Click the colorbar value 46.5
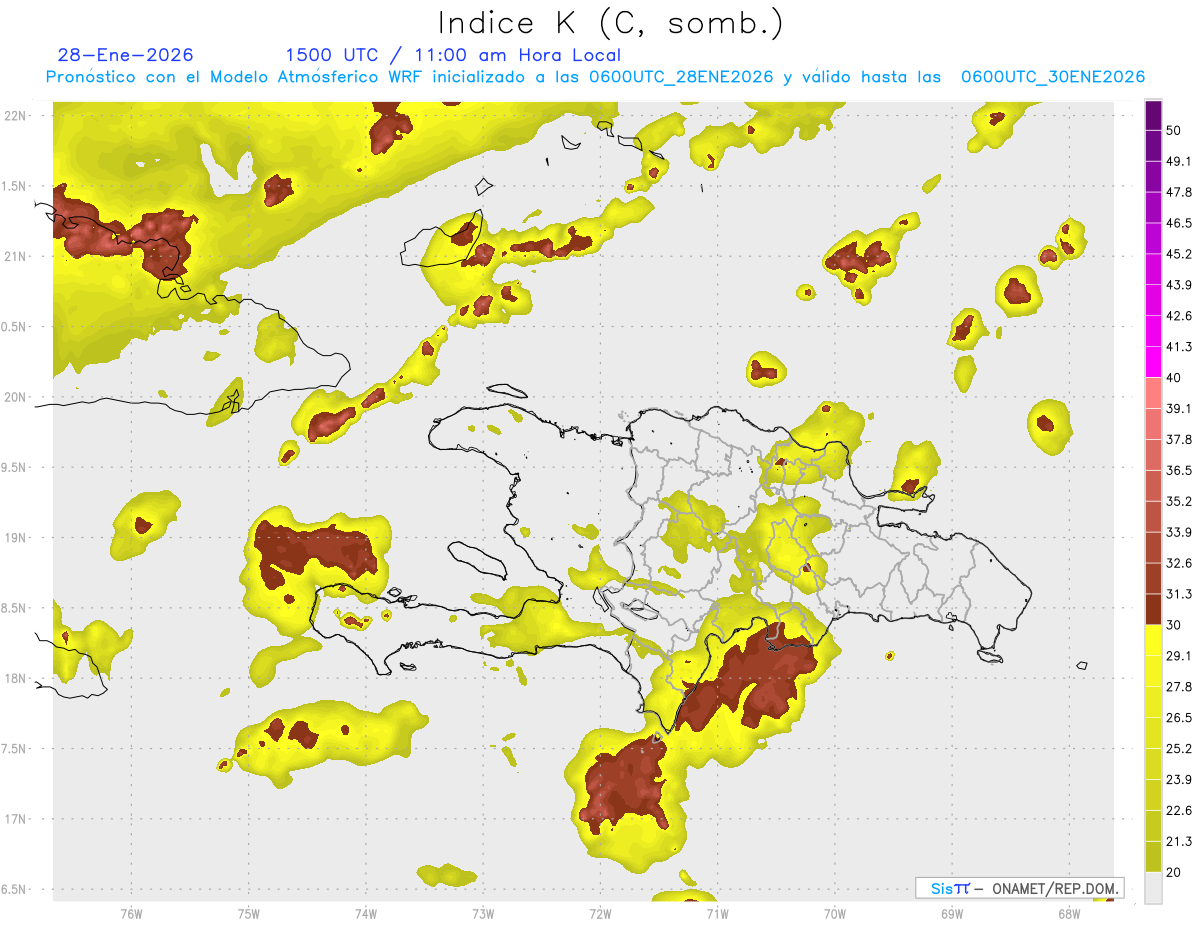 pos(1178,223)
